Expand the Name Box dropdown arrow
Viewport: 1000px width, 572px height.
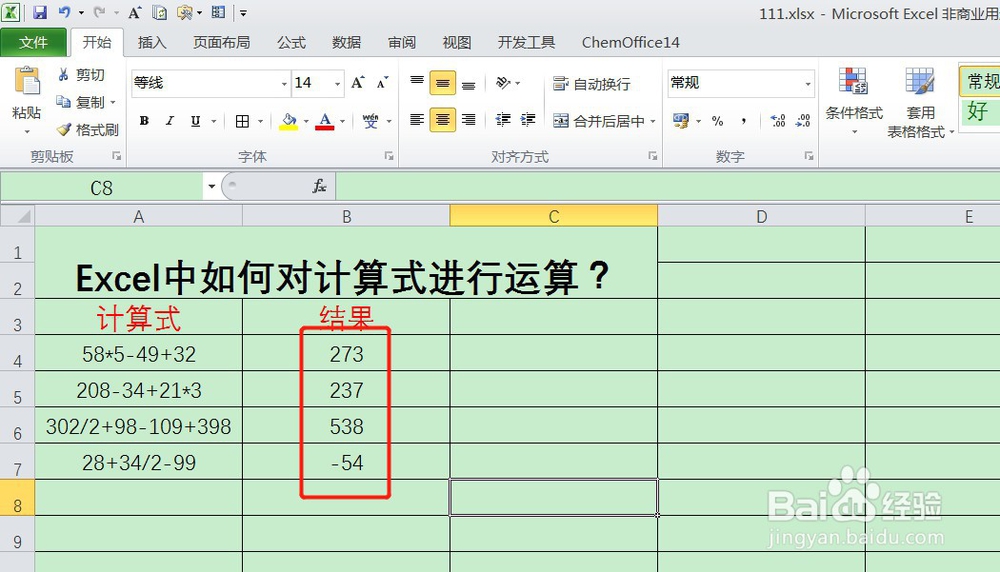tap(211, 187)
